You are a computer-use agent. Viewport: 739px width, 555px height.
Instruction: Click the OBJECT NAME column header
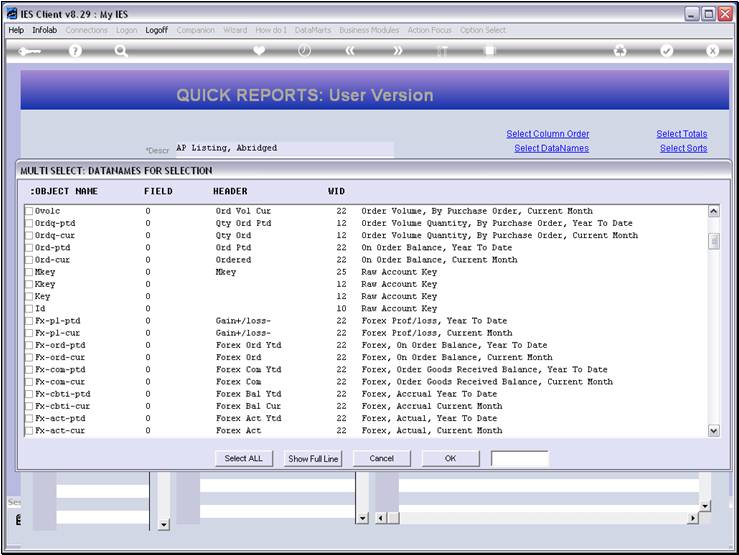coord(64,191)
